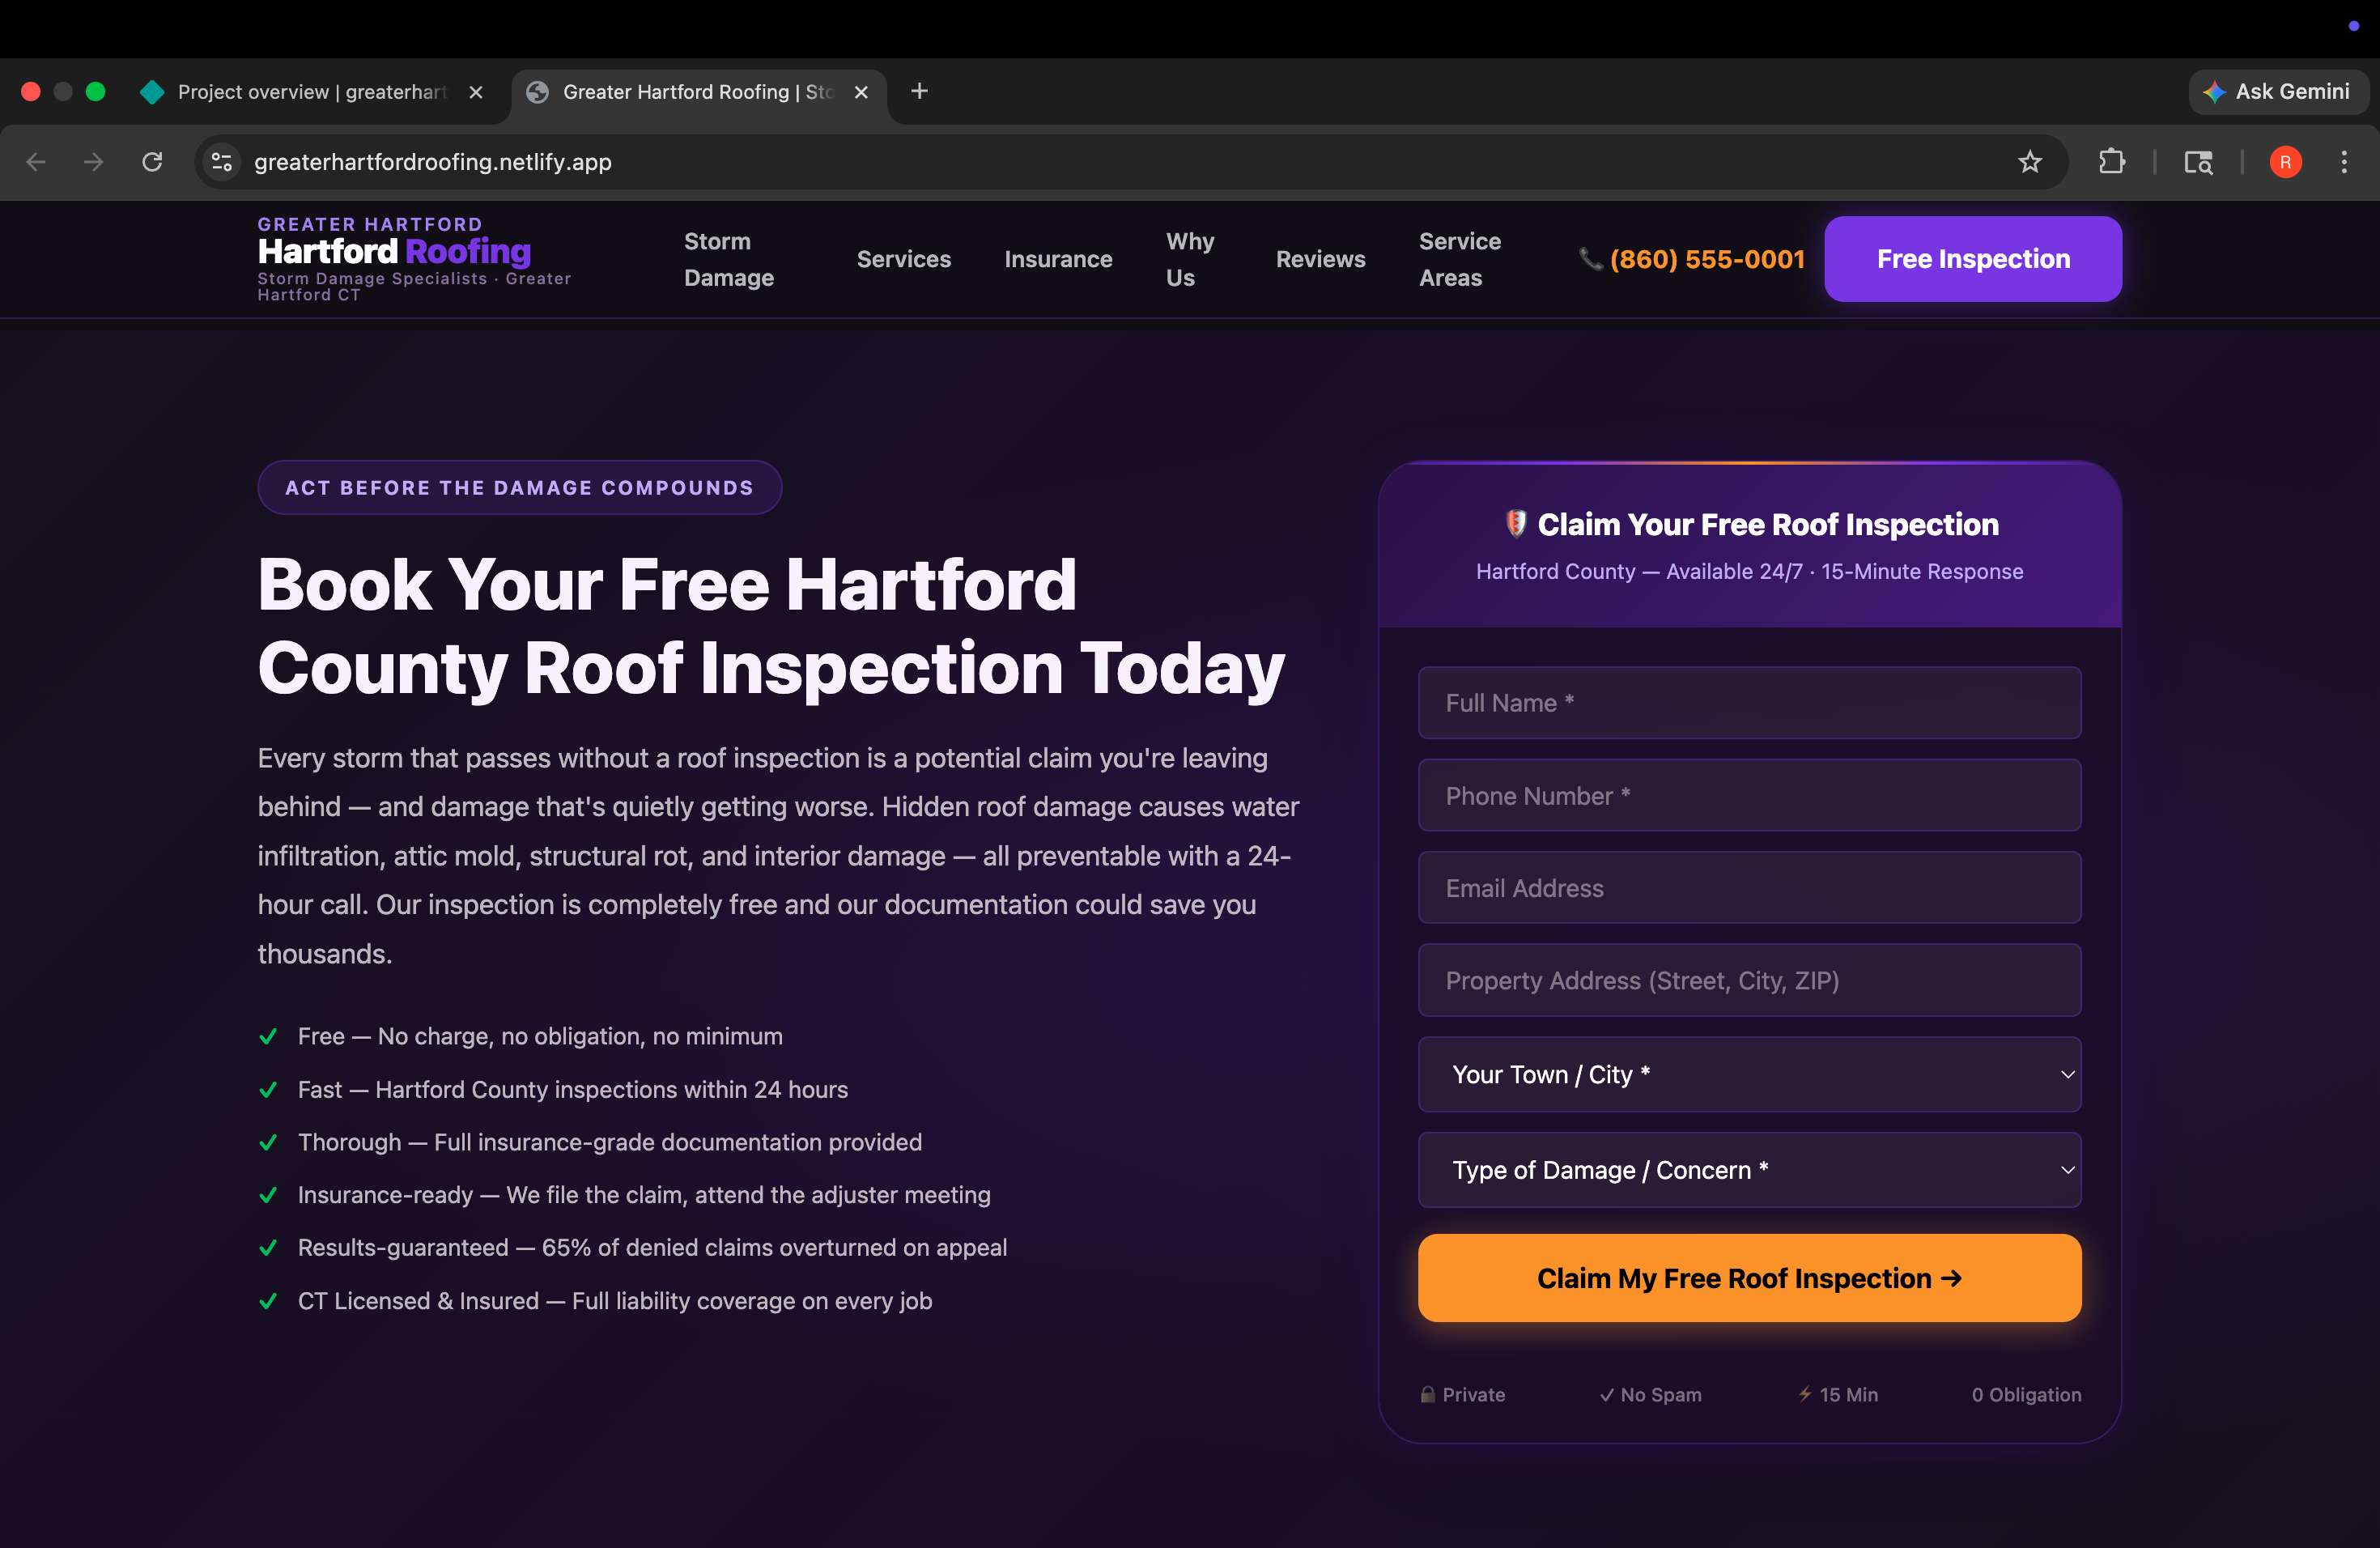Open the tab search icon beside profile

coord(2198,162)
